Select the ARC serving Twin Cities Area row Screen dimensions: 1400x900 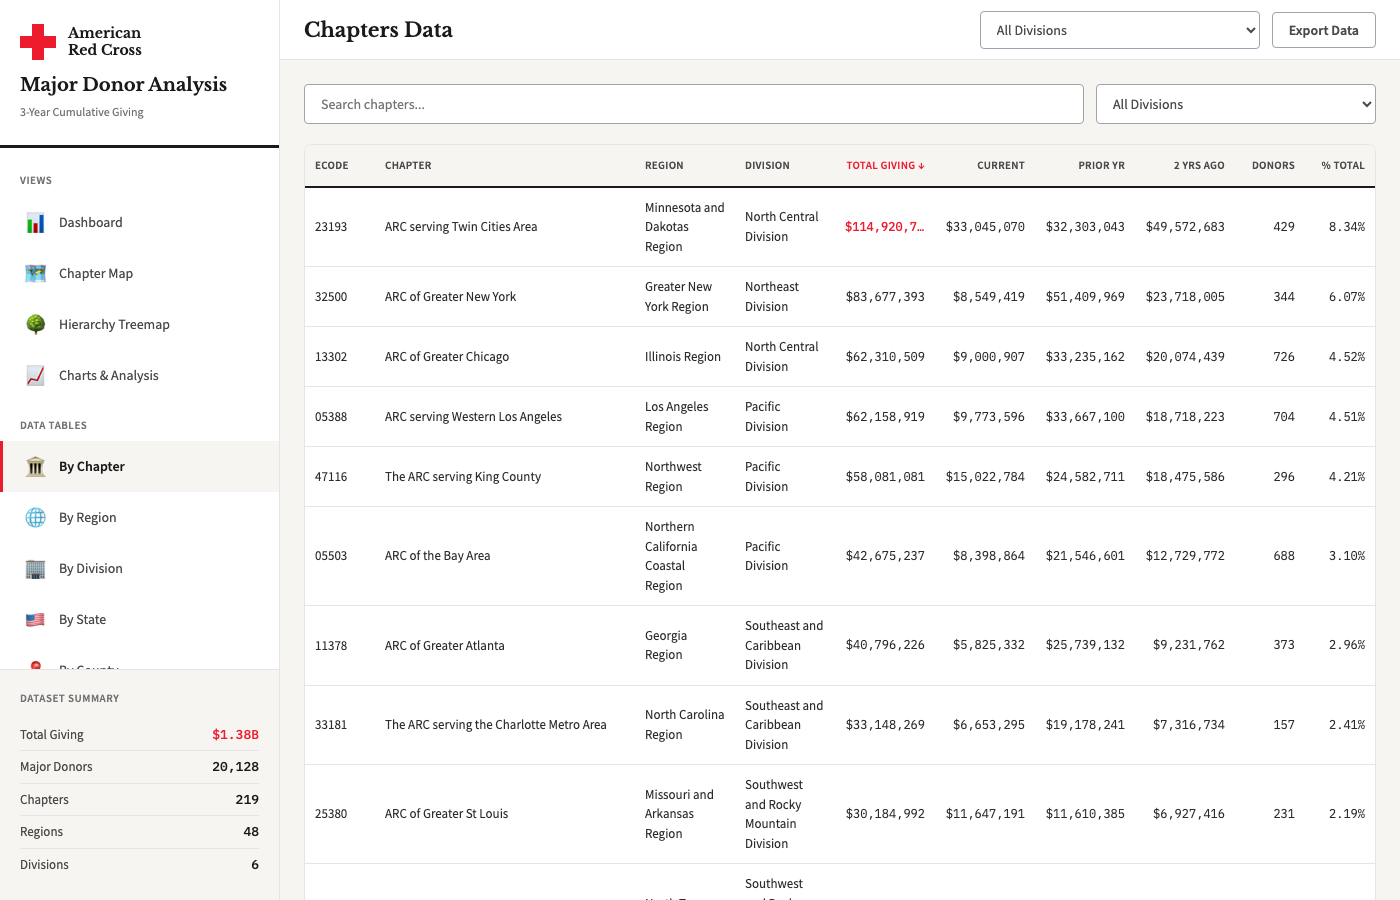[x=840, y=227]
